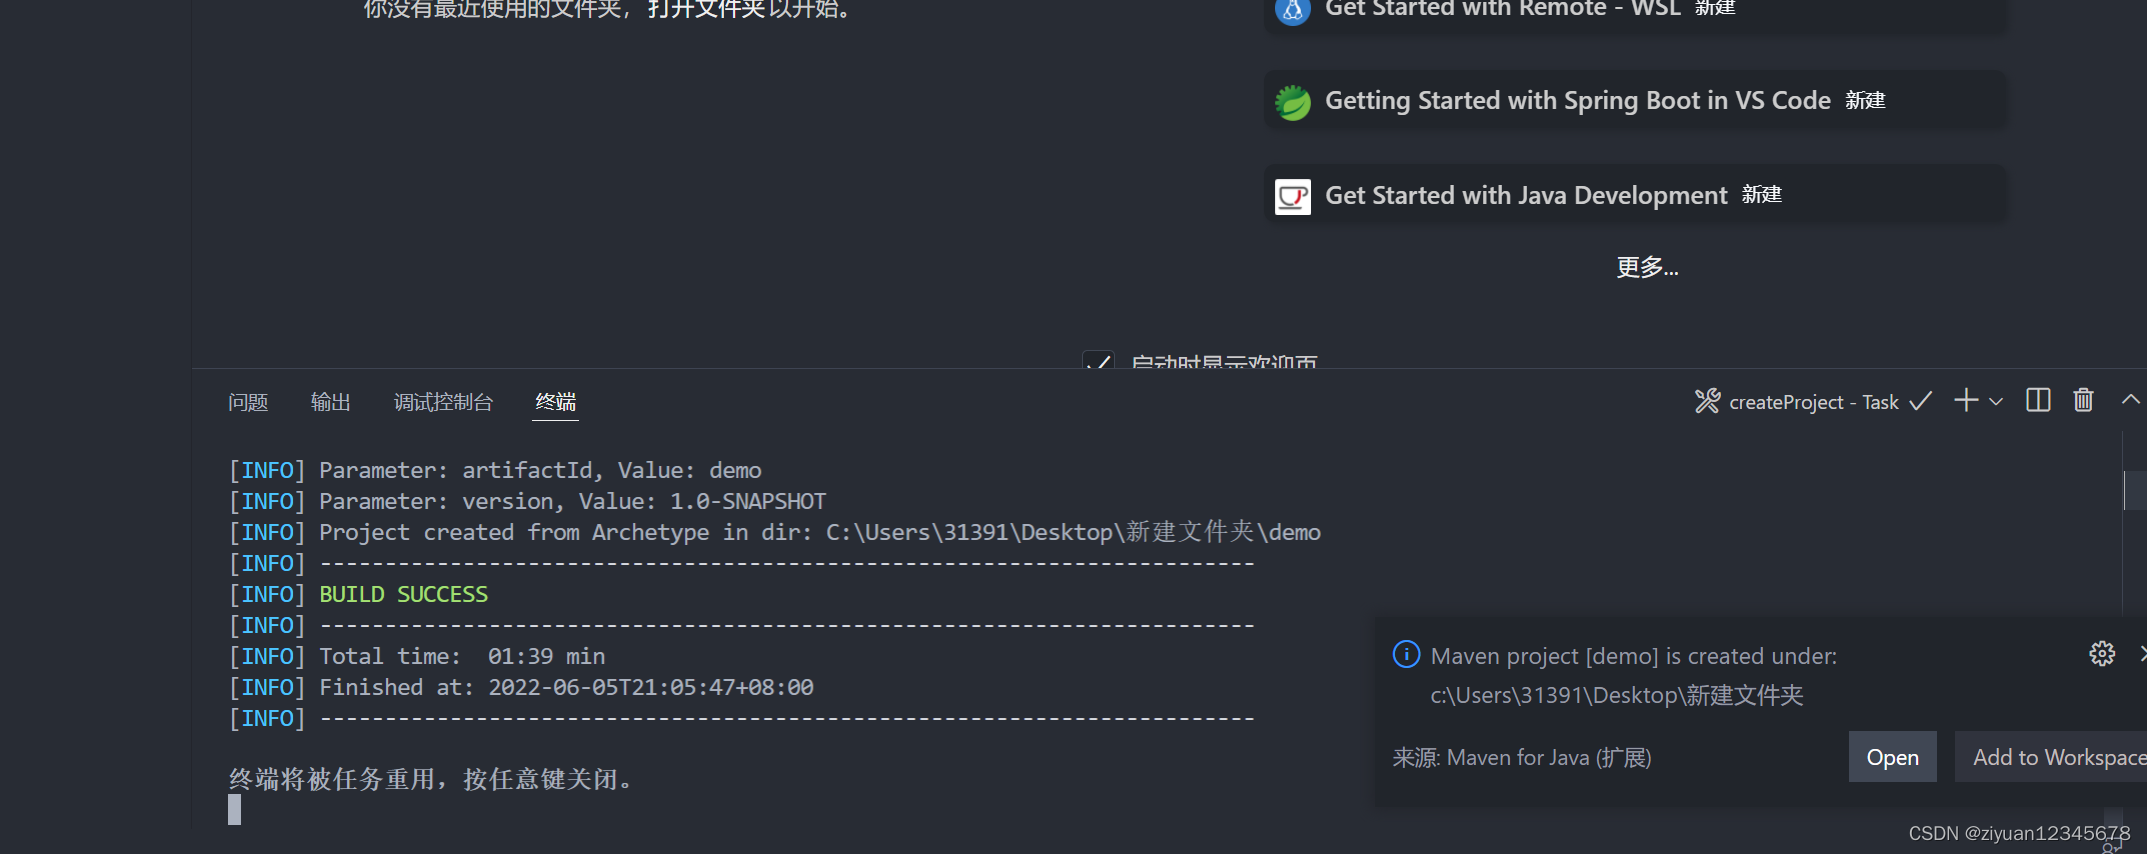Click the 更多... link
Screen dimensions: 2147x854
coord(1647,267)
